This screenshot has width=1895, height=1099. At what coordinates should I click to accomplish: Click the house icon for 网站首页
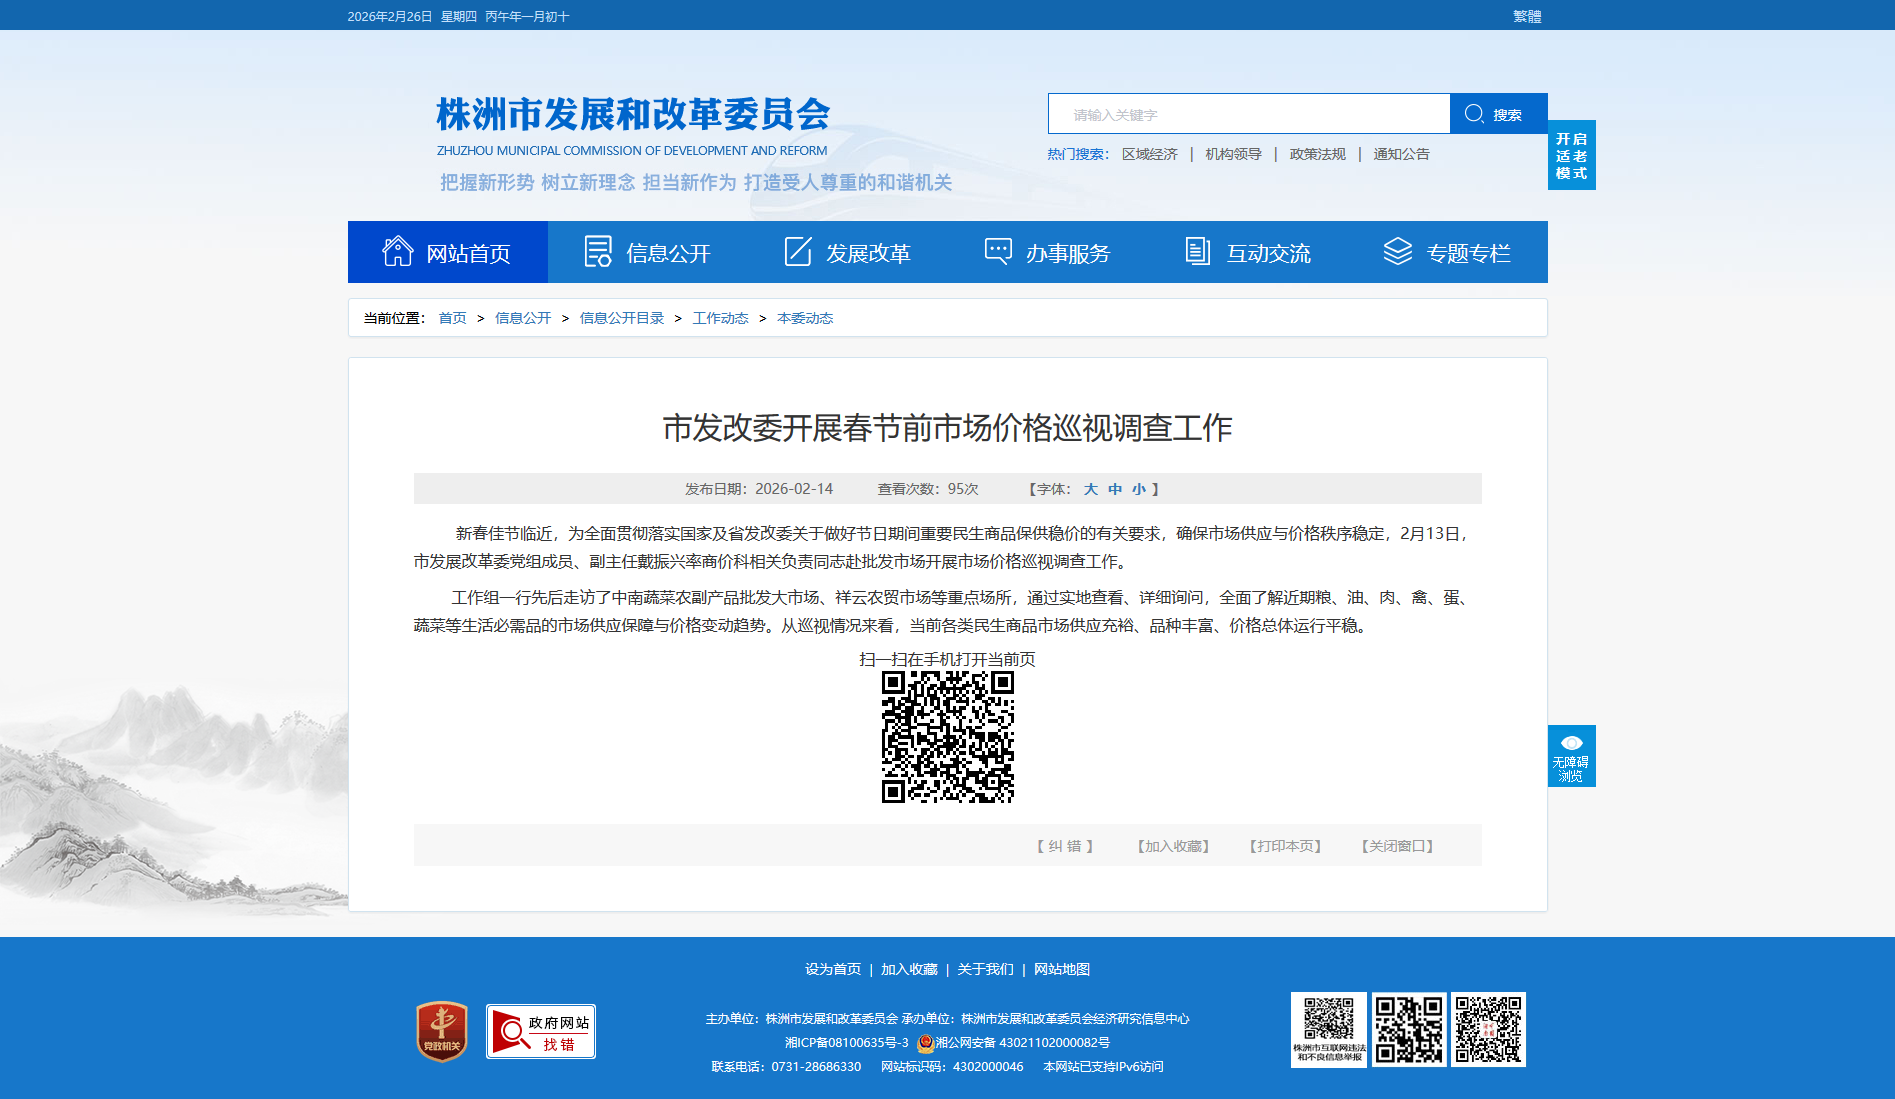coord(397,252)
